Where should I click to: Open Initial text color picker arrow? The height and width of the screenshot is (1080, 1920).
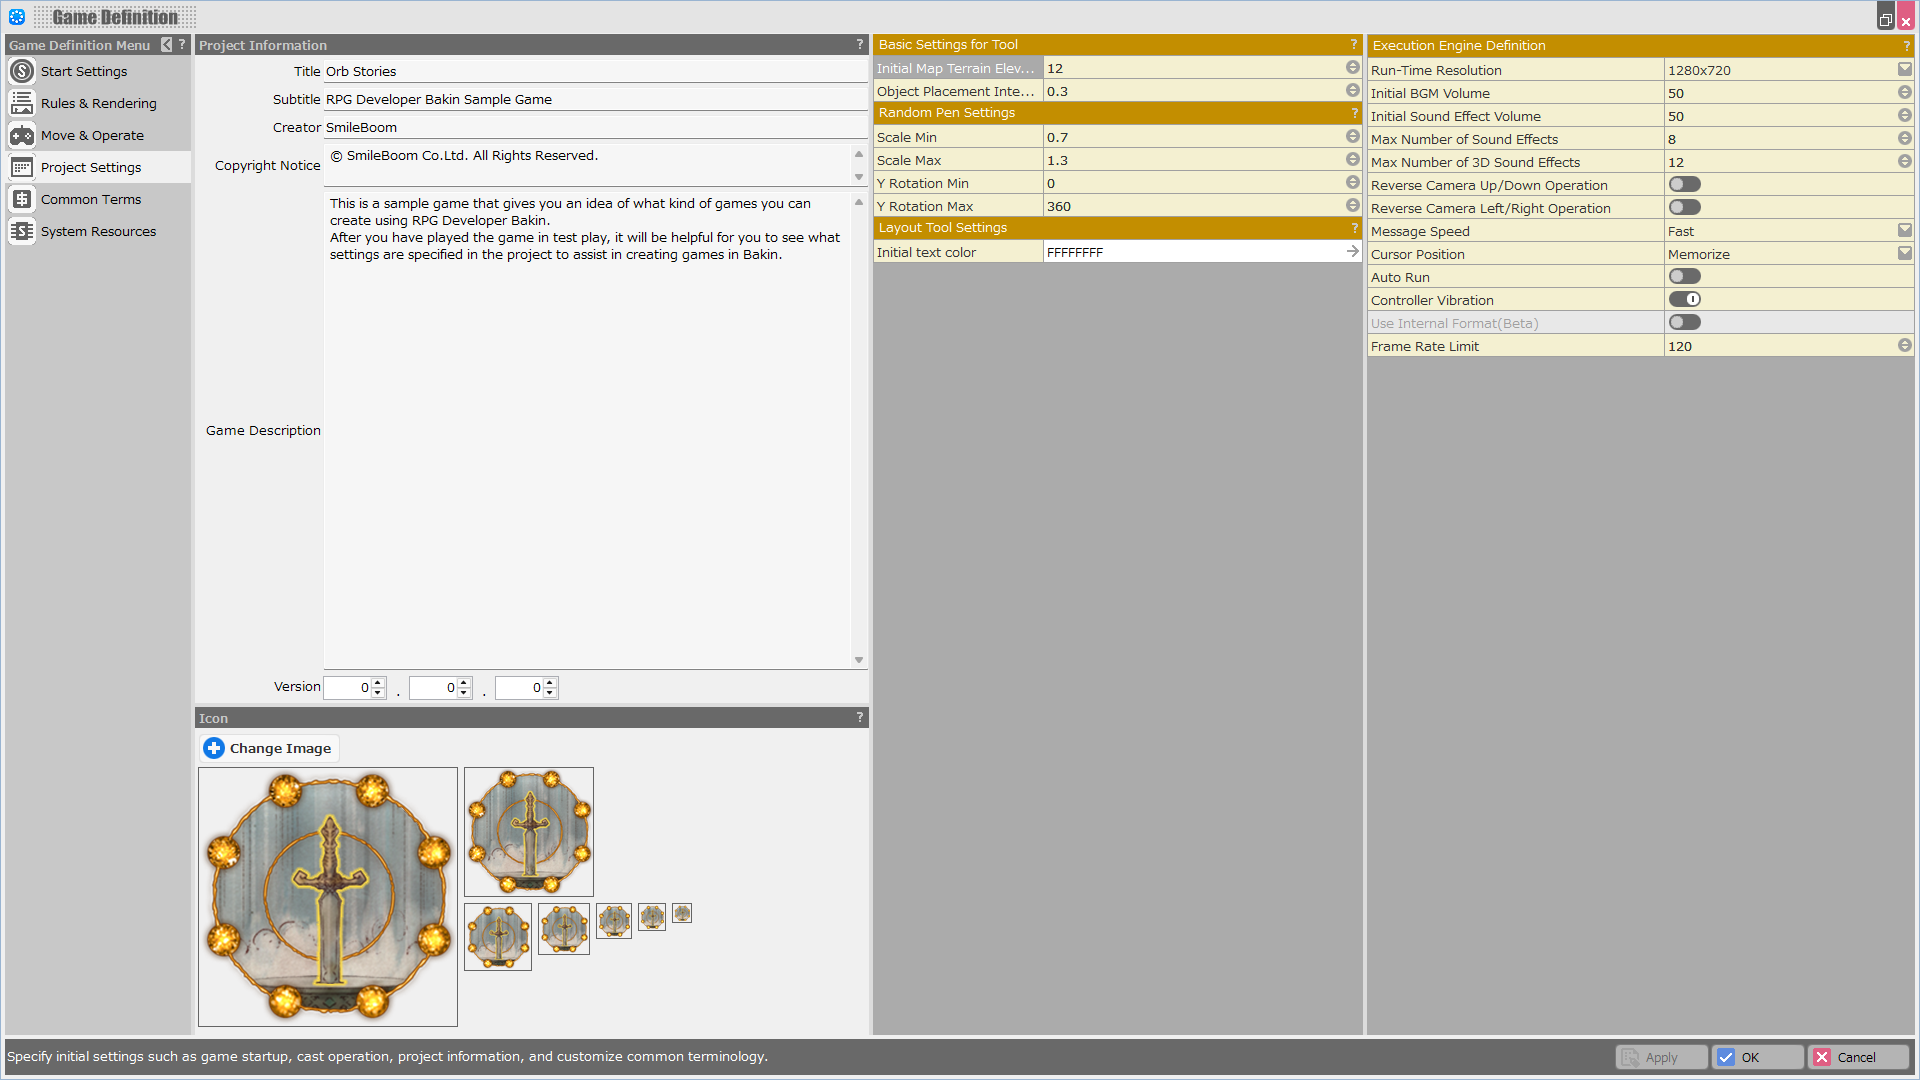click(x=1352, y=252)
